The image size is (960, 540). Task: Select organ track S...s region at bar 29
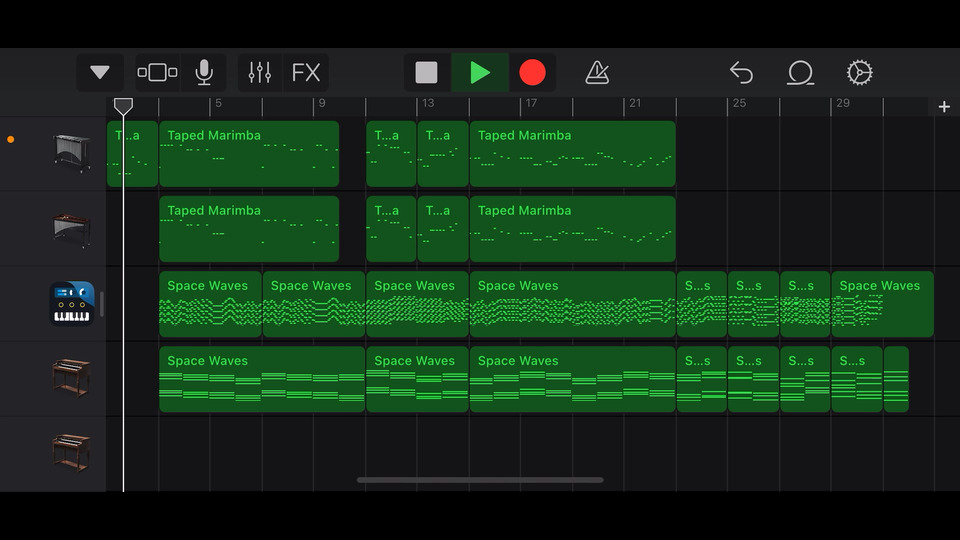pyautogui.click(x=857, y=380)
